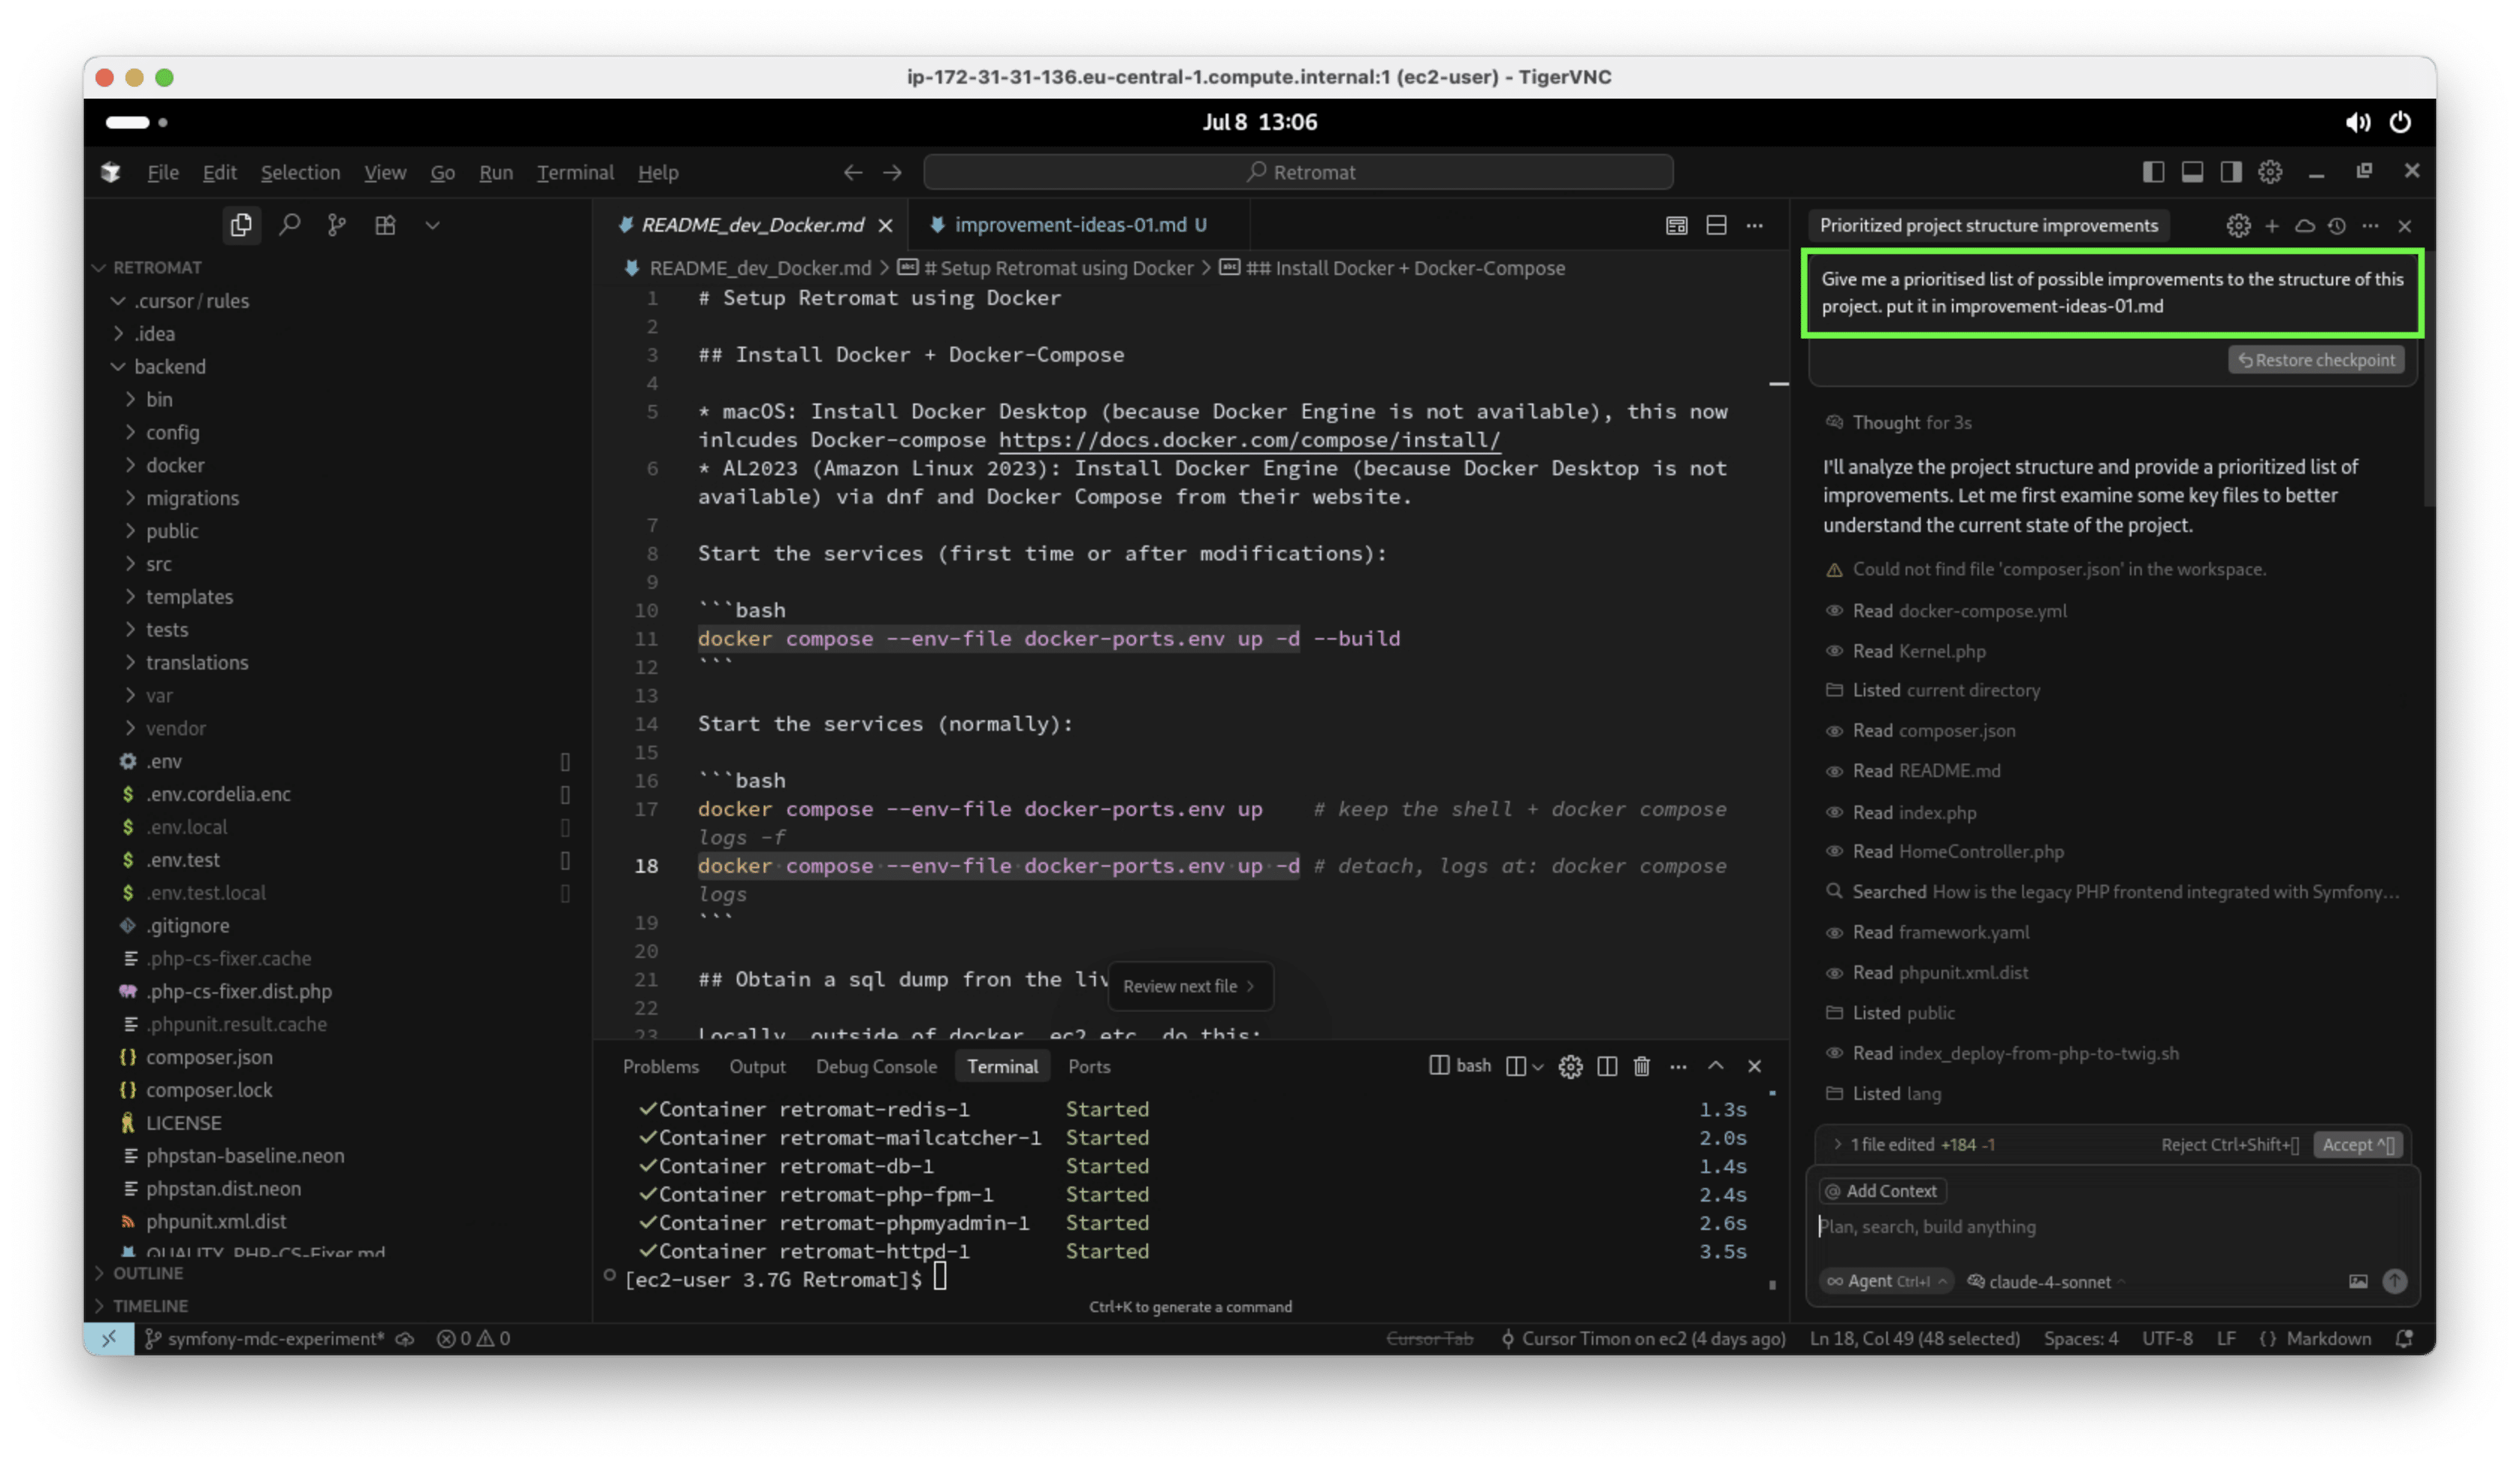2520x1466 pixels.
Task: Click the system volume icon
Action: point(2357,122)
